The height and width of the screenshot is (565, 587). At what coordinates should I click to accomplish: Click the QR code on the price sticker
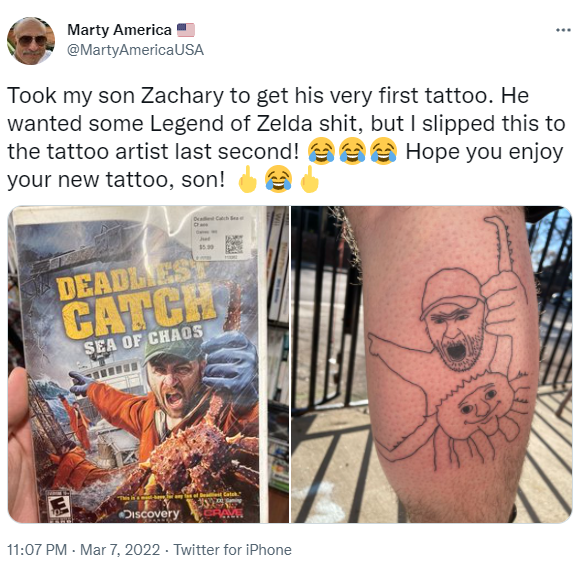[x=234, y=245]
